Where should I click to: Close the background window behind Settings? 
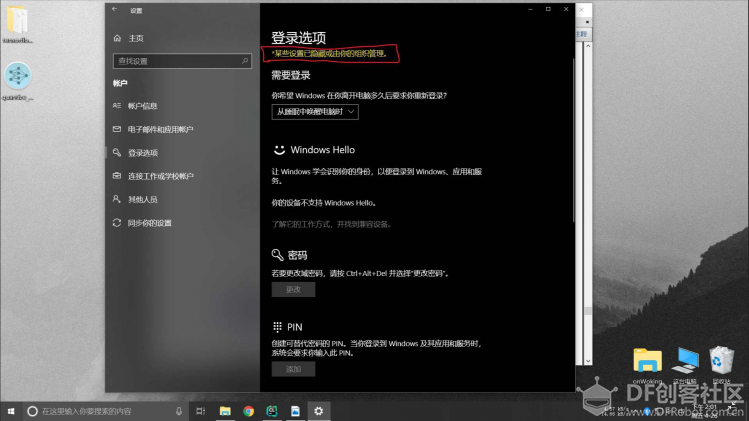(x=582, y=10)
